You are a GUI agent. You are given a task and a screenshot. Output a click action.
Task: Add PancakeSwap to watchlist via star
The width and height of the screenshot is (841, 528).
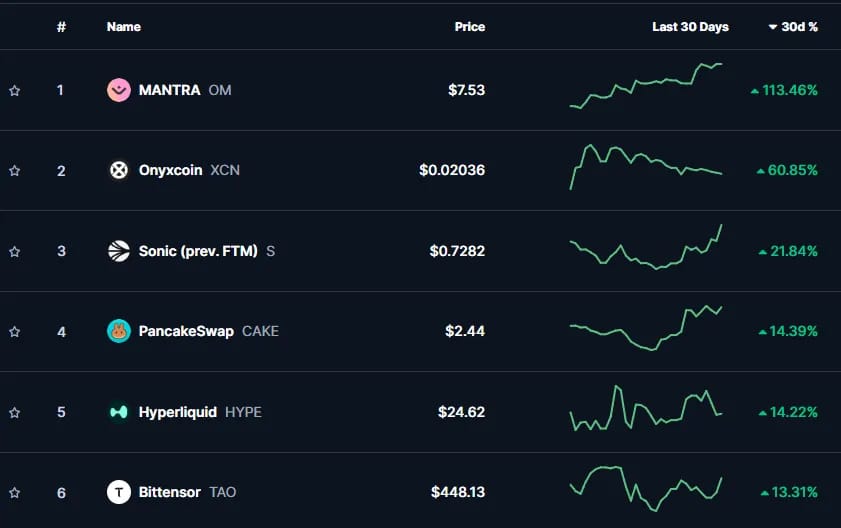click(14, 332)
